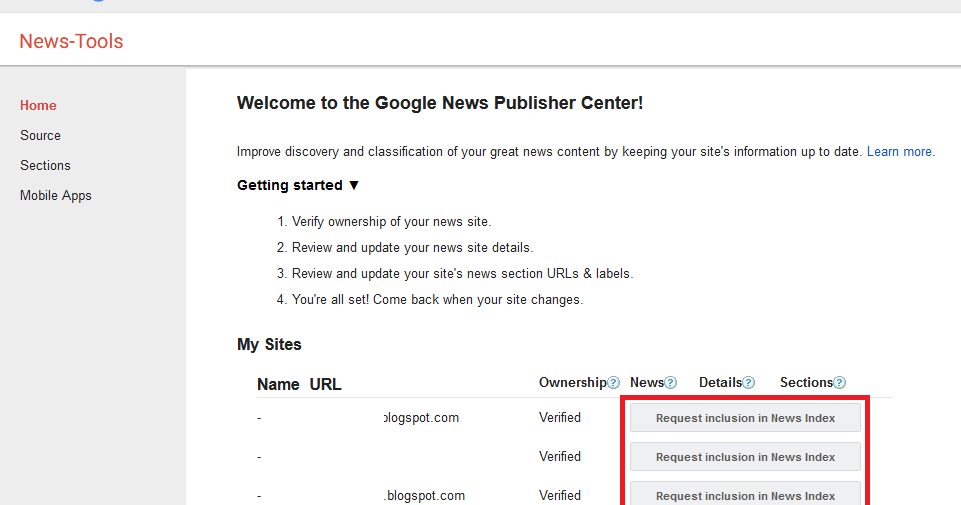Click the My Sites heading

[x=269, y=344]
